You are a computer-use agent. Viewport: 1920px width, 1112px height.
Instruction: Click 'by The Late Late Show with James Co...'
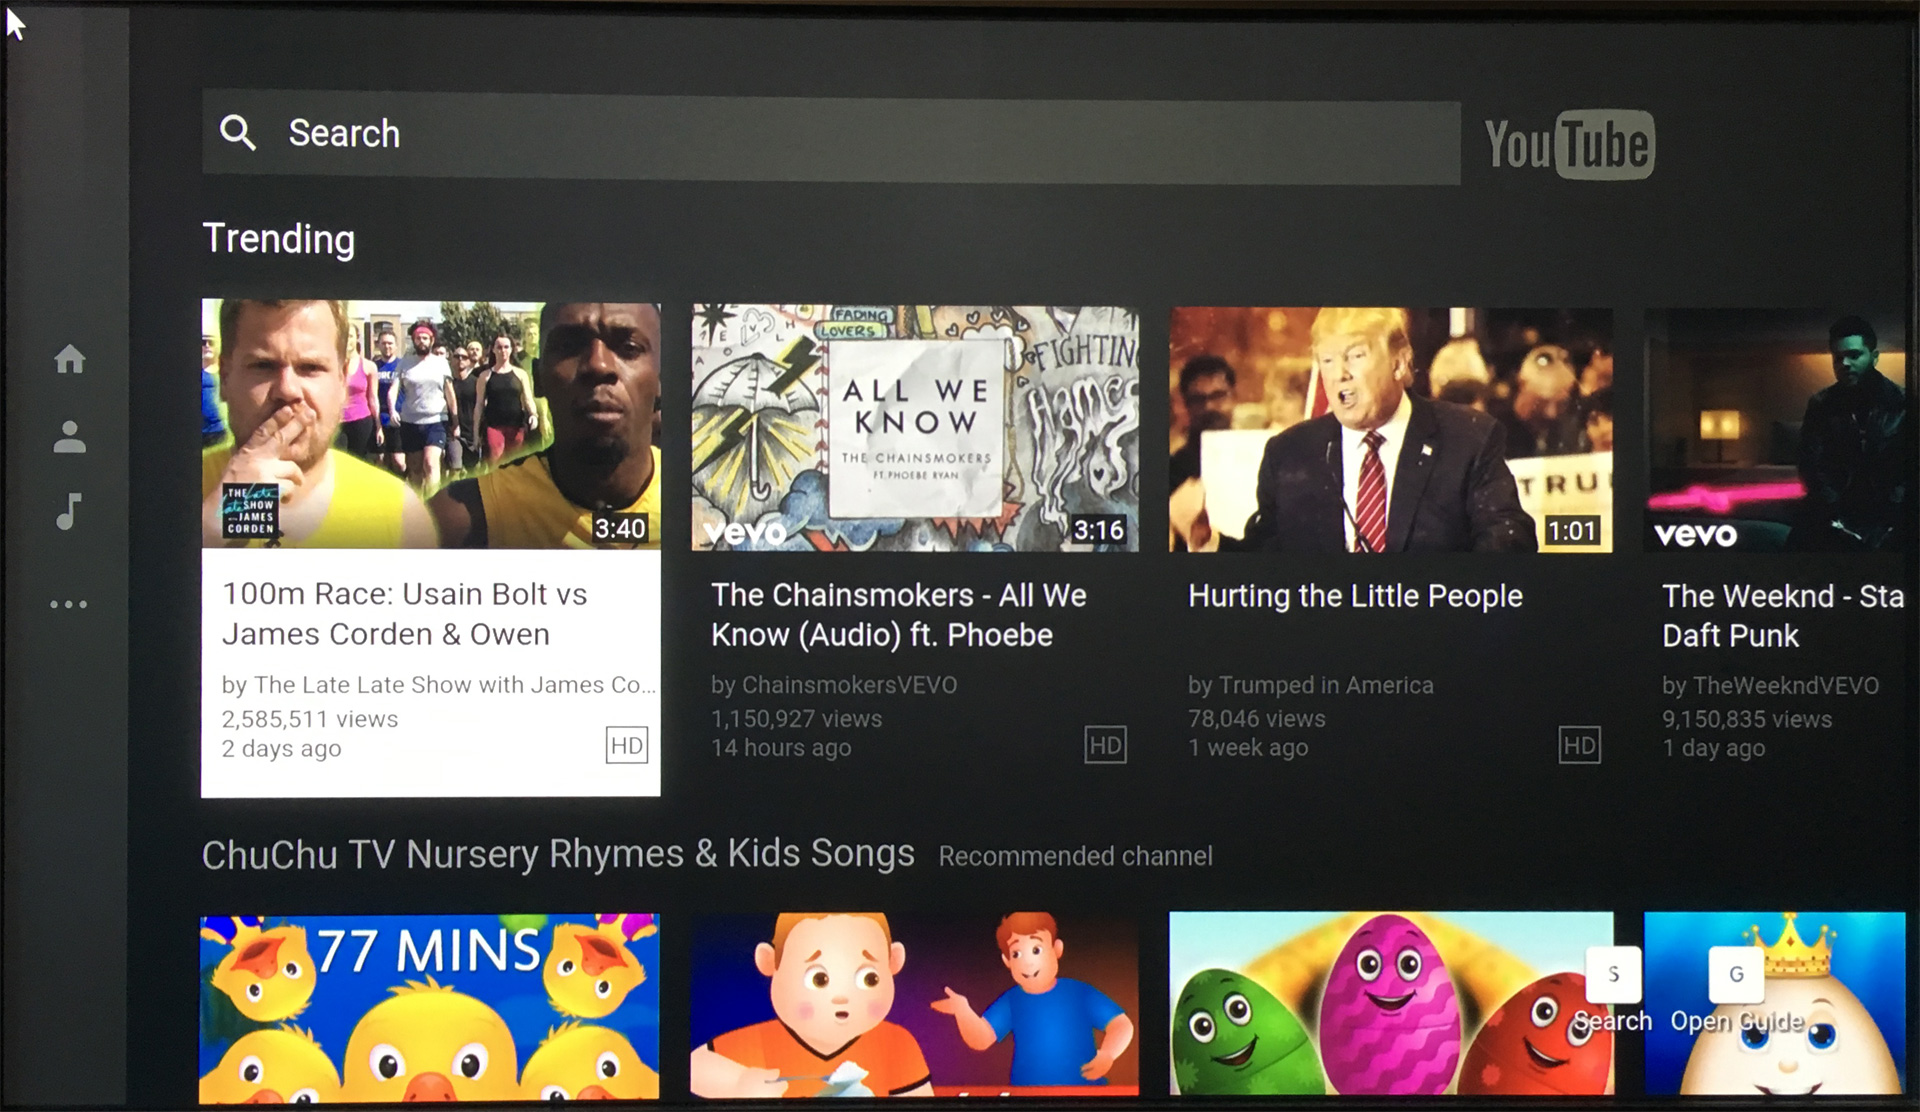pos(439,685)
